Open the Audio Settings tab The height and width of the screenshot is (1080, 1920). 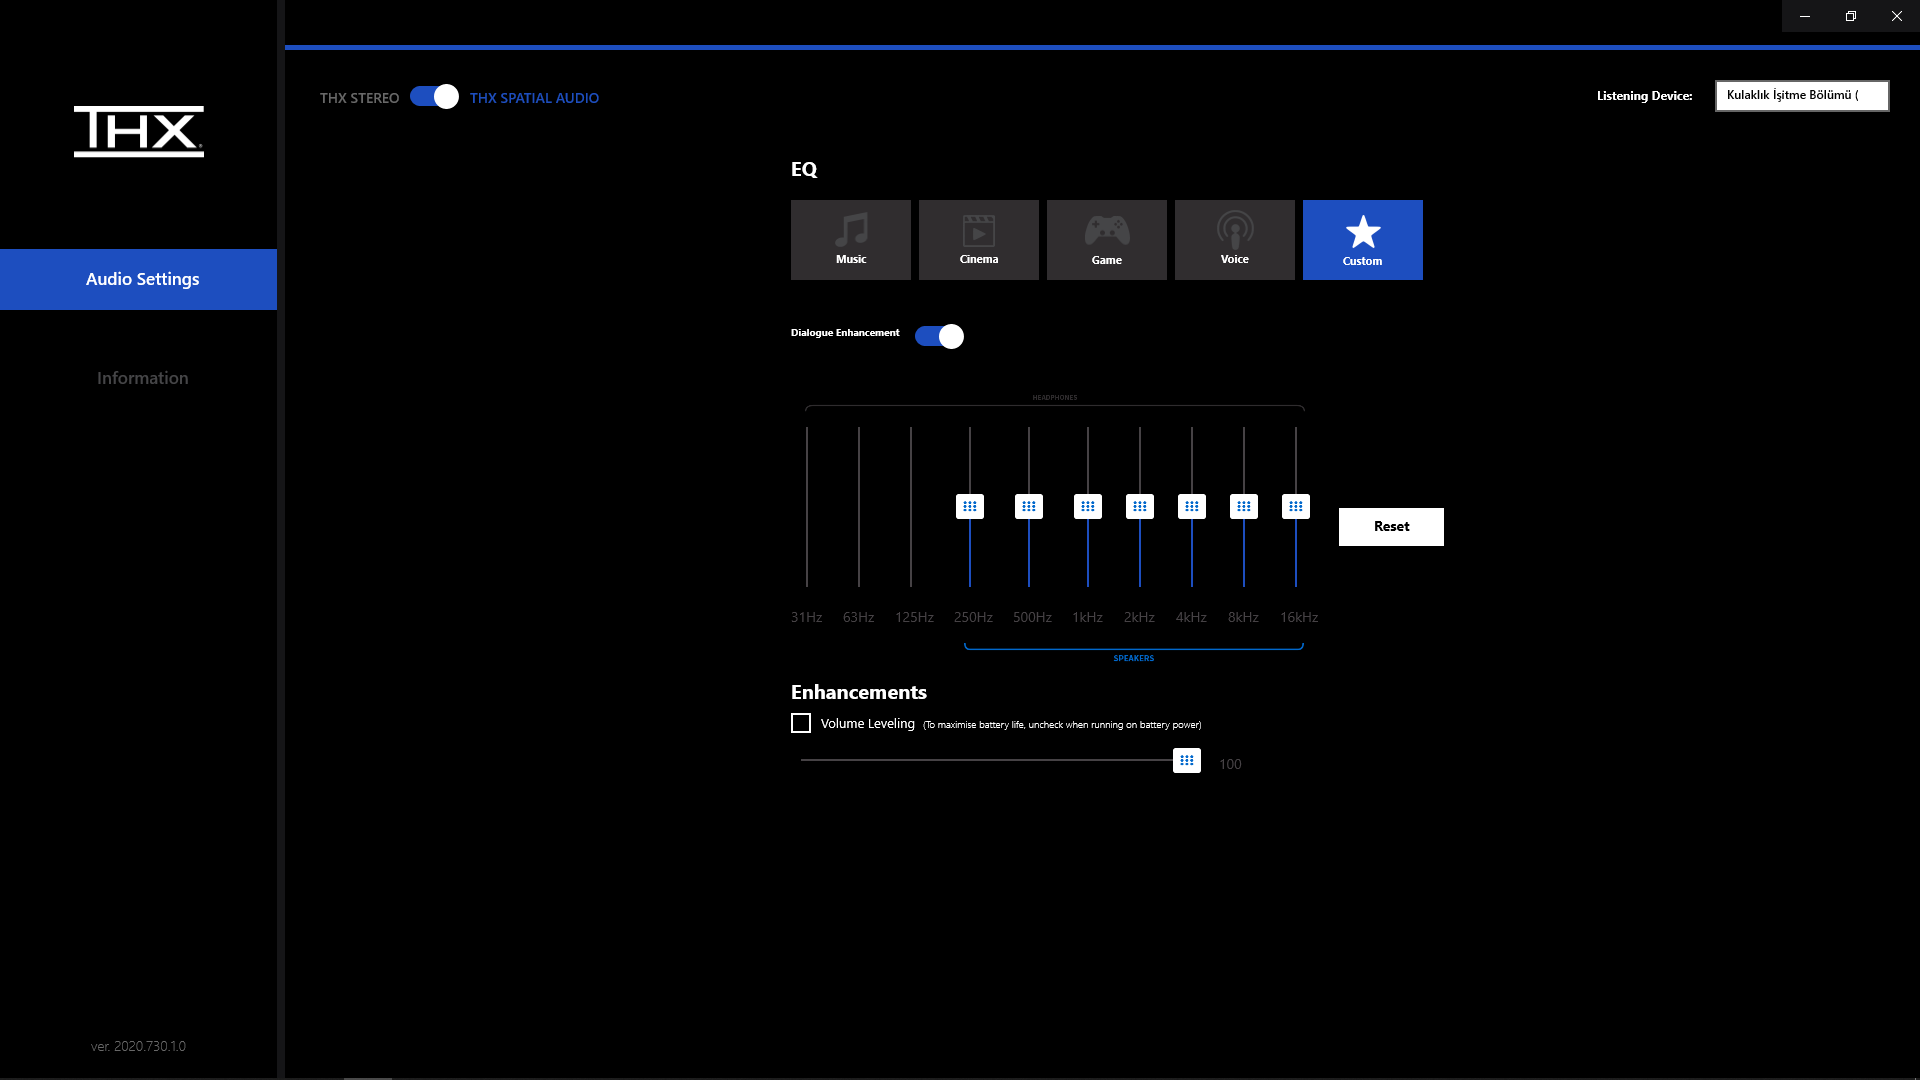(139, 279)
